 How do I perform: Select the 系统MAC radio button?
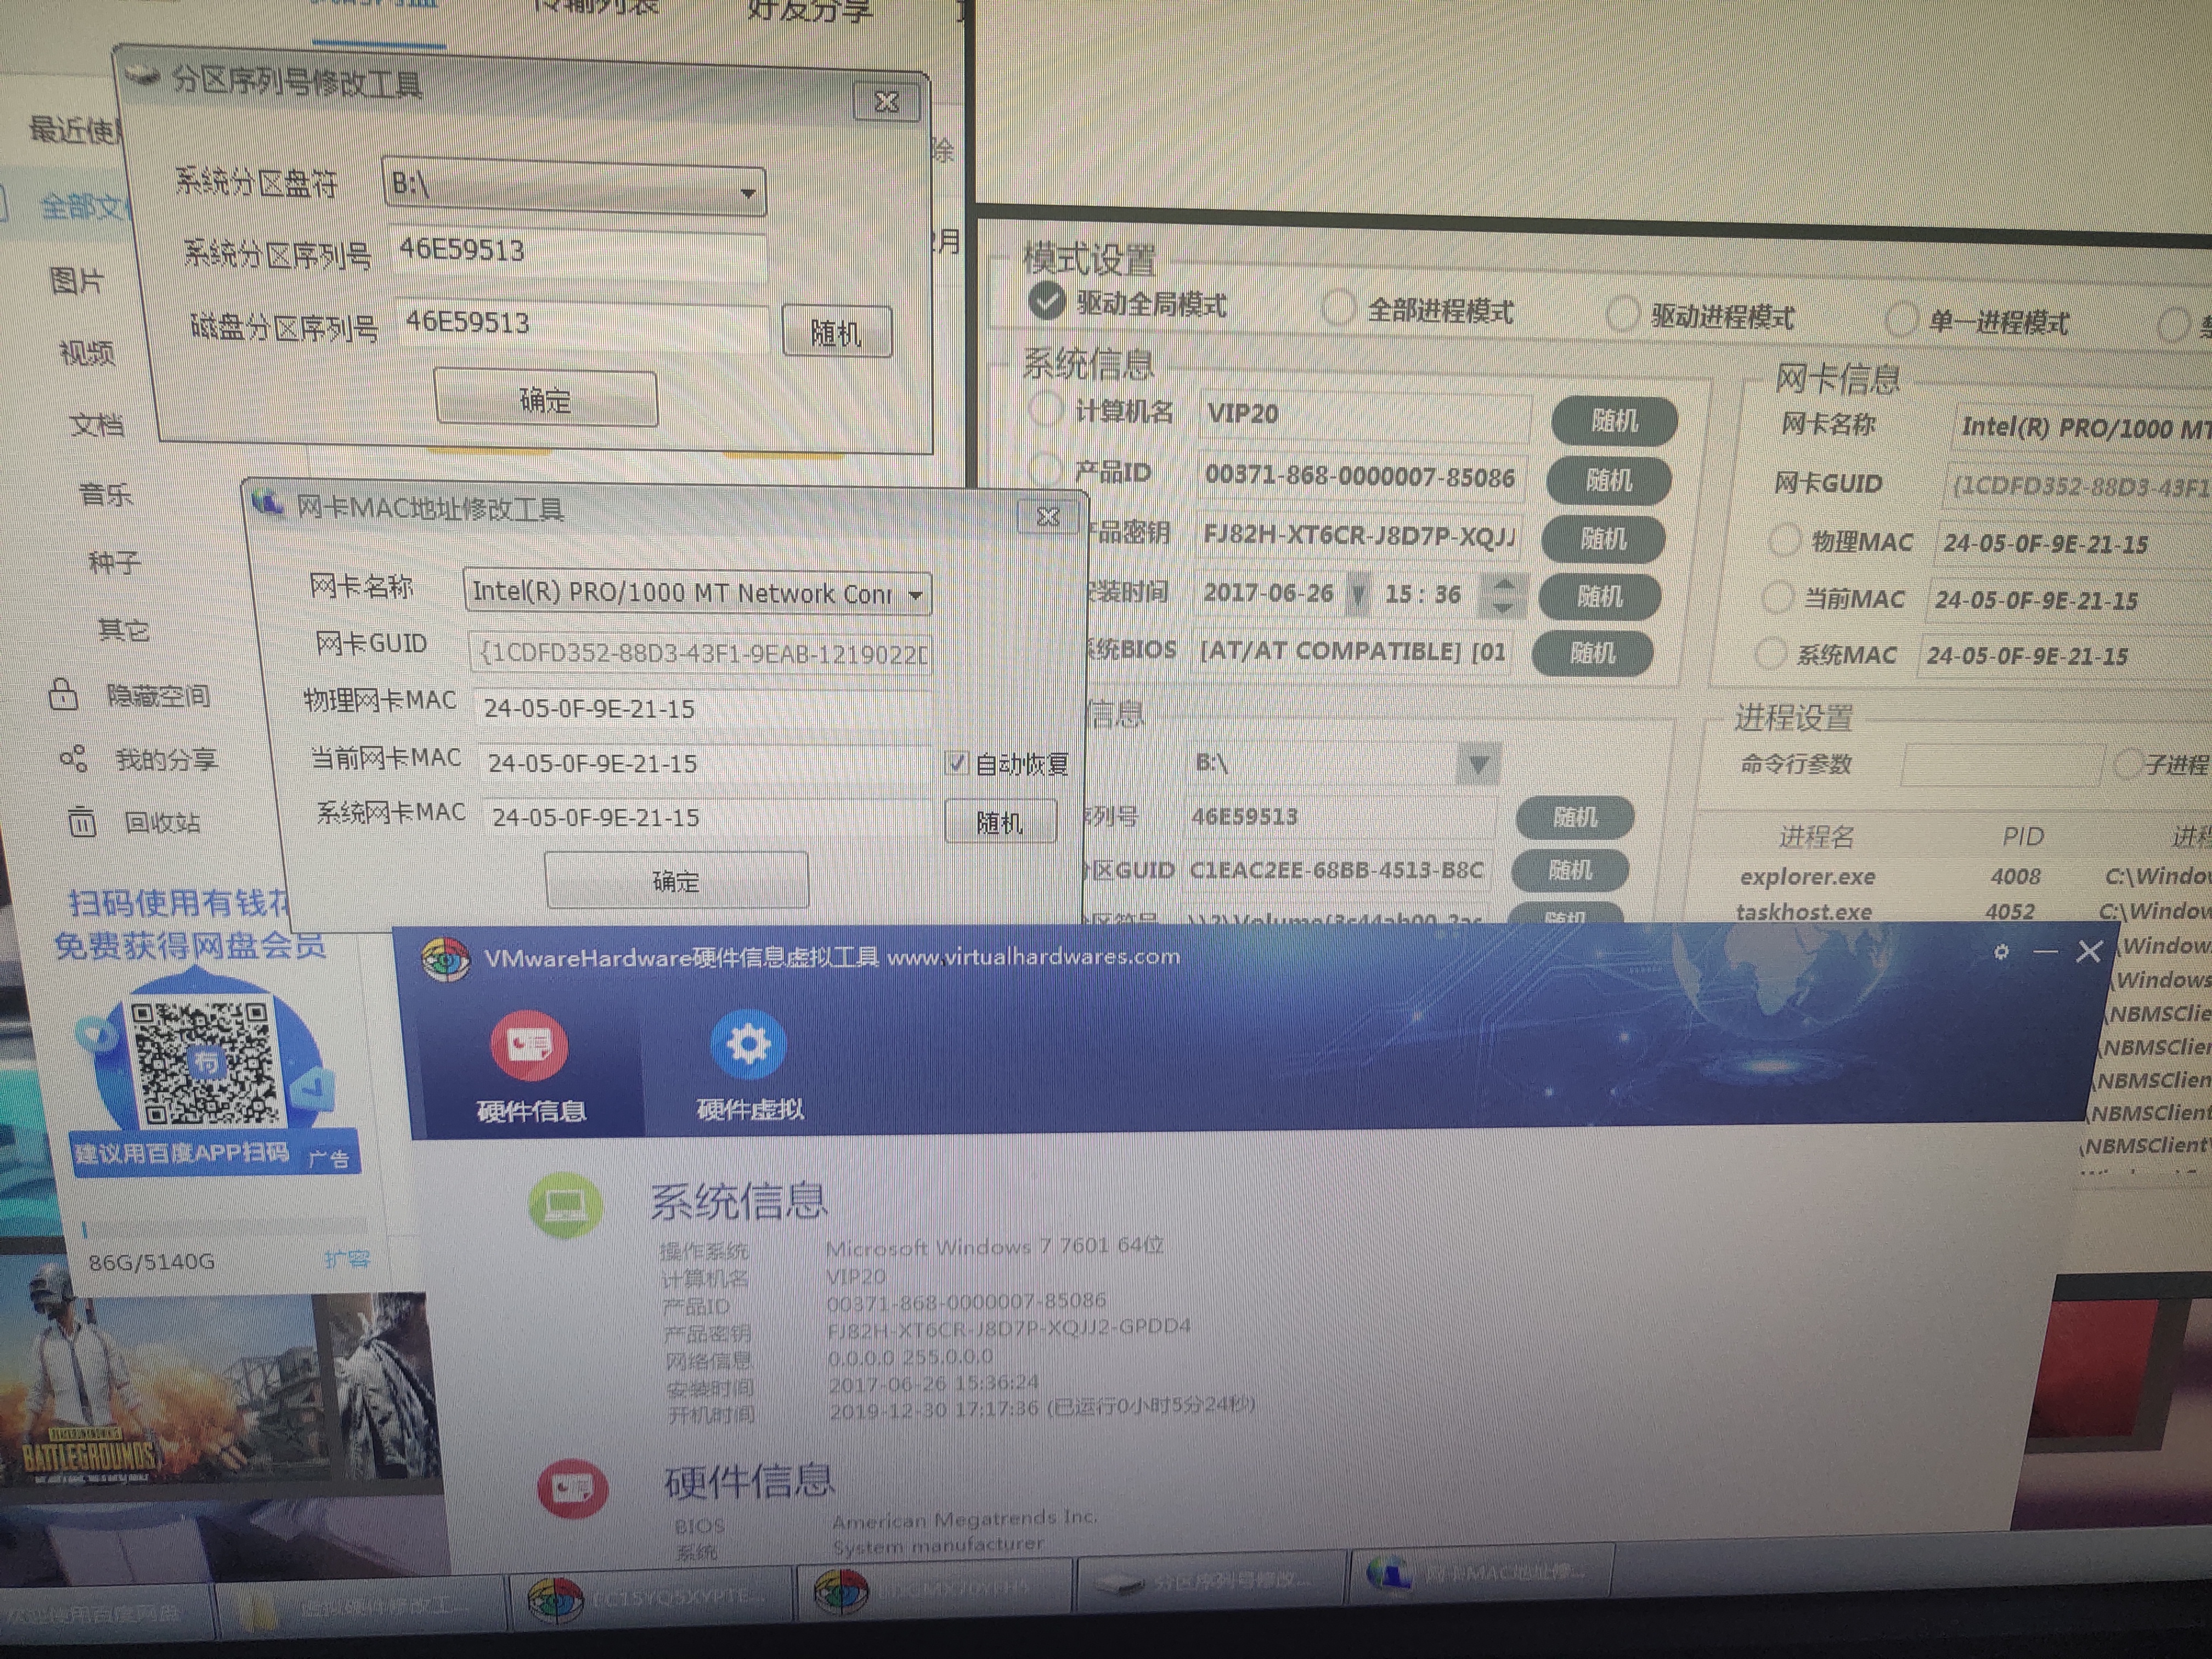1770,654
